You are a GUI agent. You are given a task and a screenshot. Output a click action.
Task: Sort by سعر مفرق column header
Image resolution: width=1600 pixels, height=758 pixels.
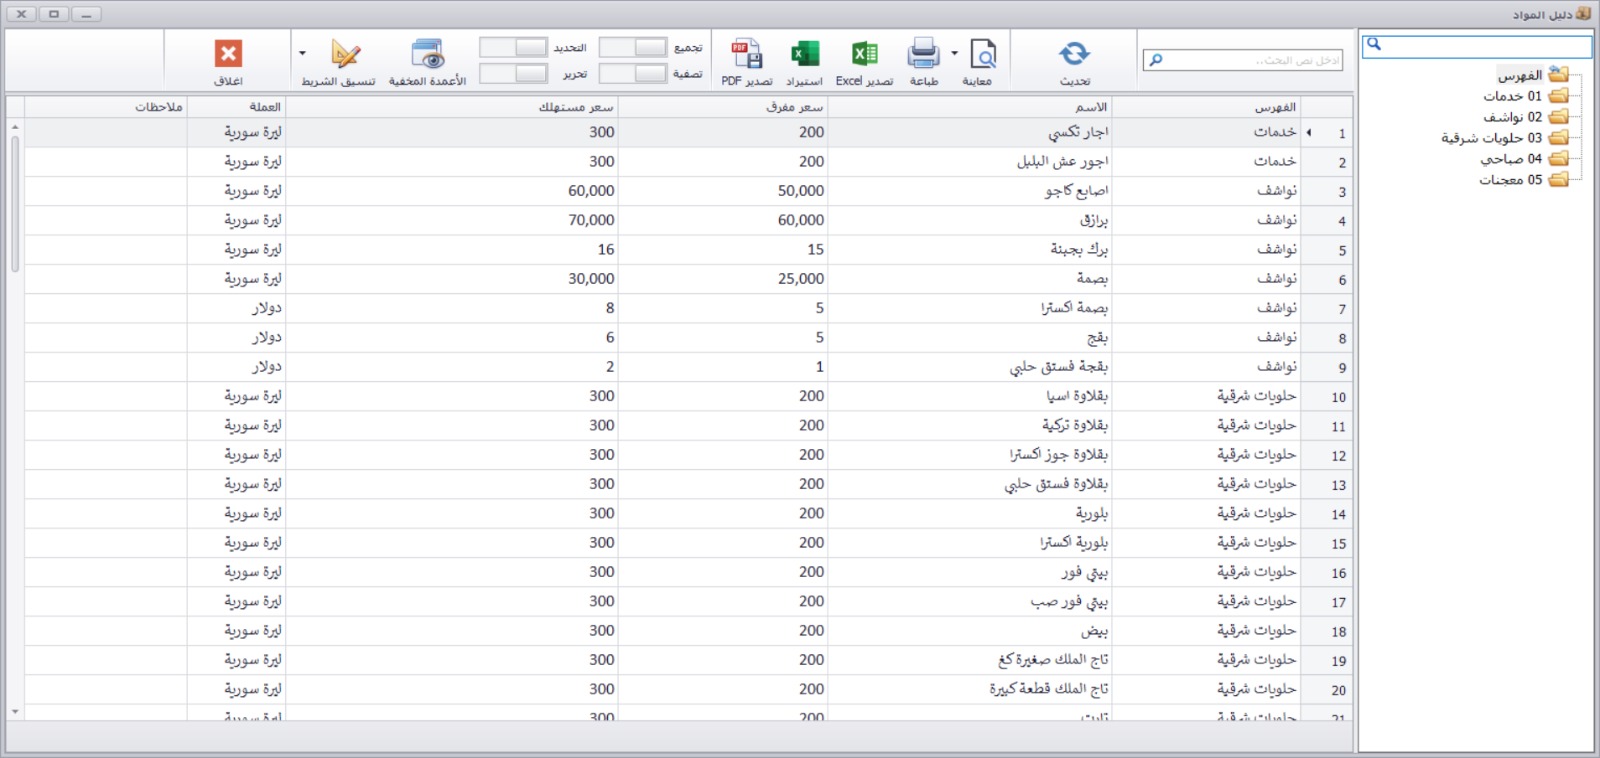point(794,107)
